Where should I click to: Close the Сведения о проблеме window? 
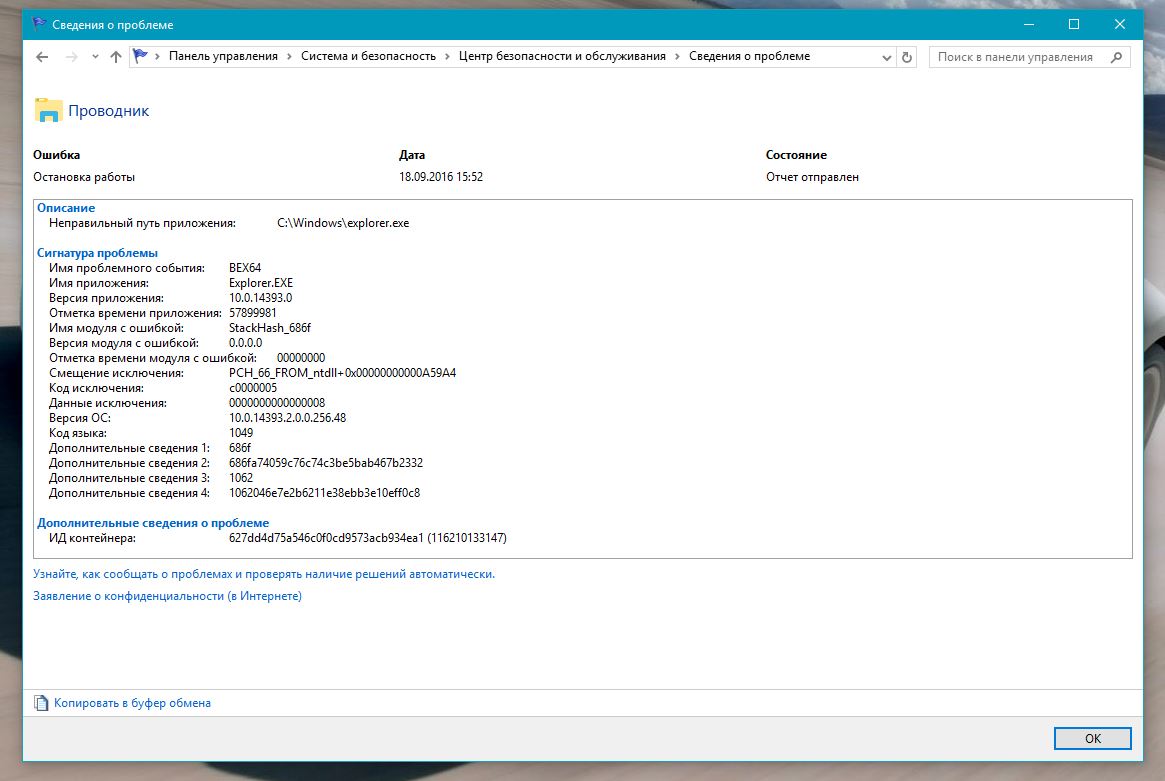coord(1120,25)
